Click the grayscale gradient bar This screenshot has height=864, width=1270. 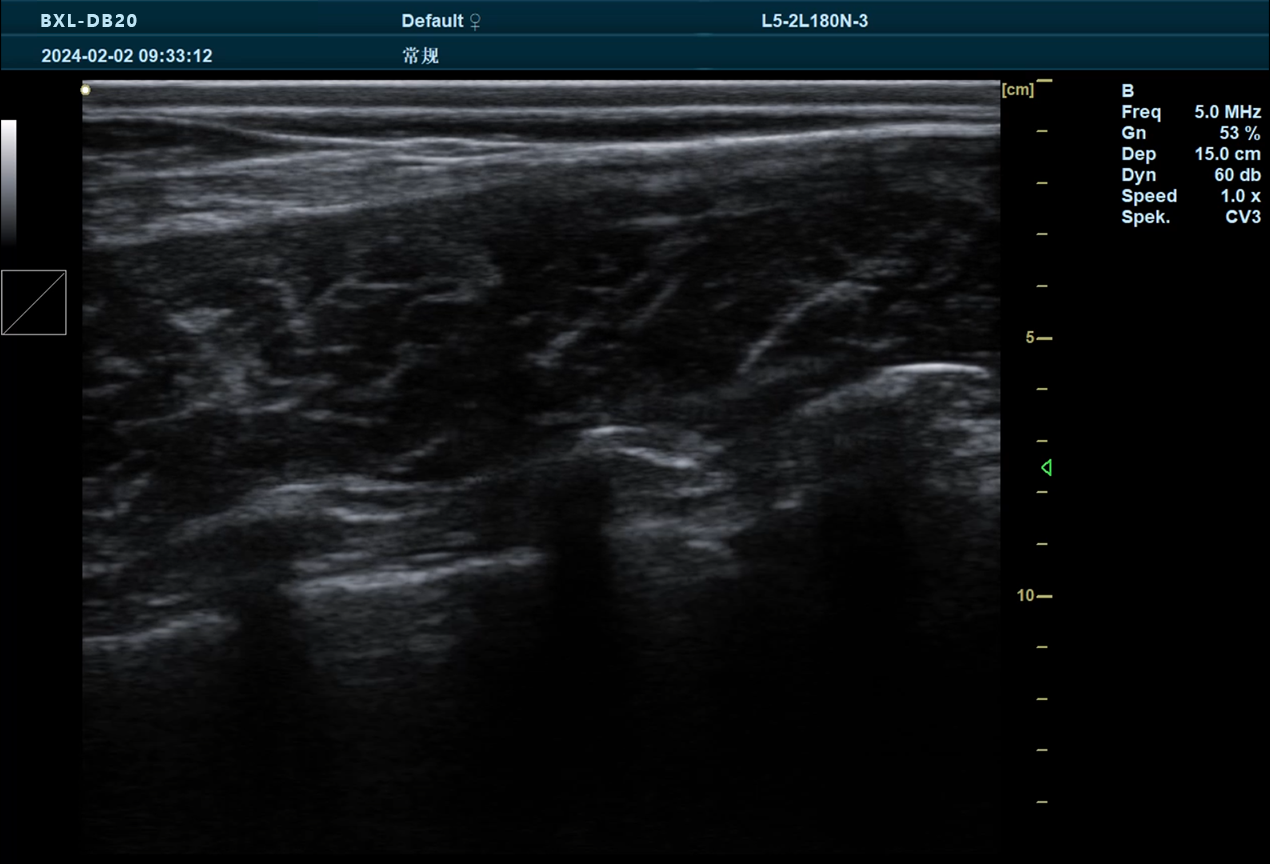point(9,182)
